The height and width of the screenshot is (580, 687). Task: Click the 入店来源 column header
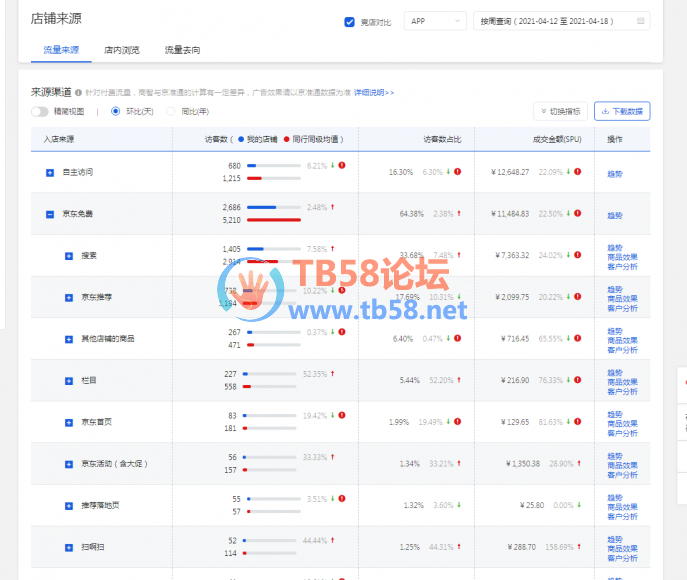pos(59,139)
